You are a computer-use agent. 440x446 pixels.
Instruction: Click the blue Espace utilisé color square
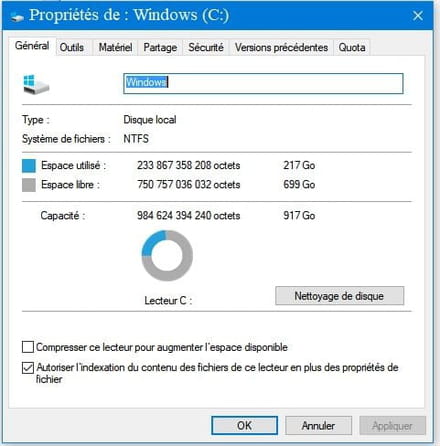(x=29, y=166)
